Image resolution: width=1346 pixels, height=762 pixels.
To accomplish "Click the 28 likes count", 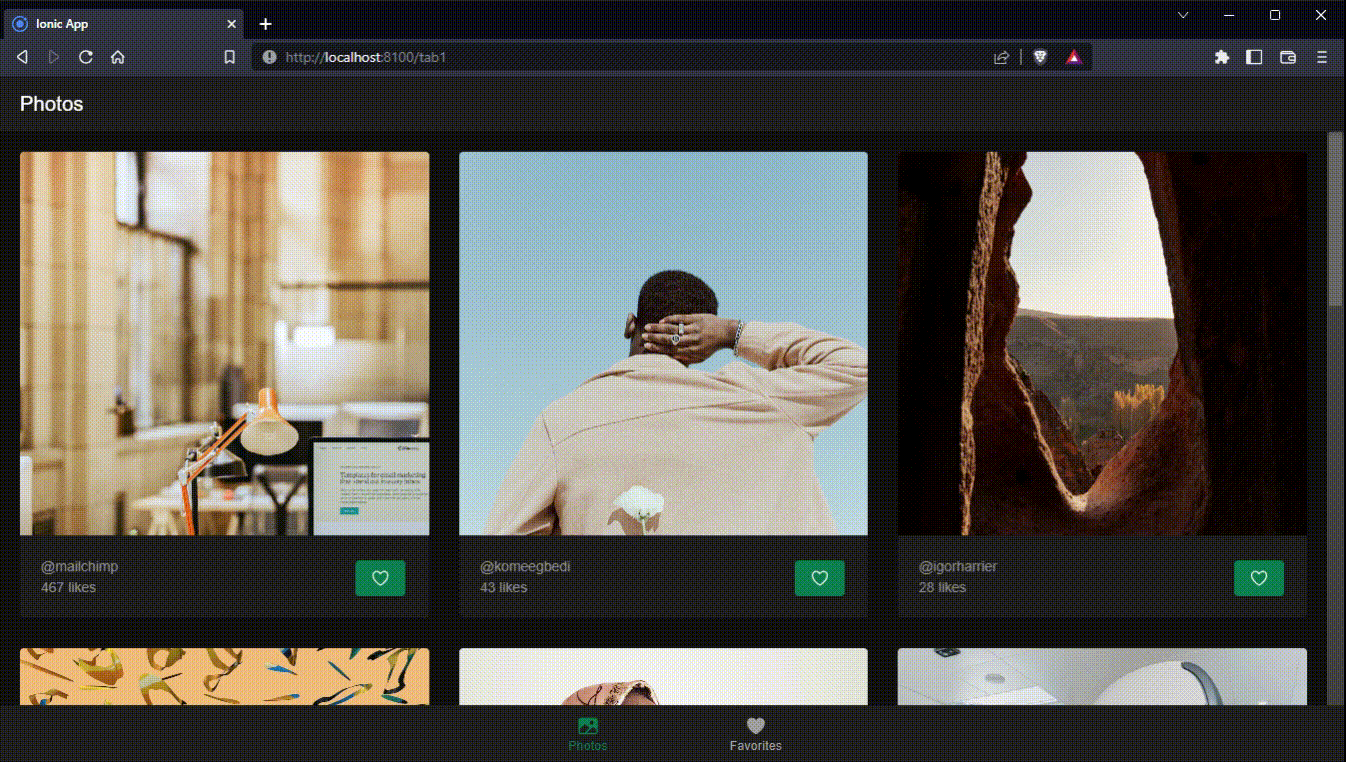I will click(942, 587).
